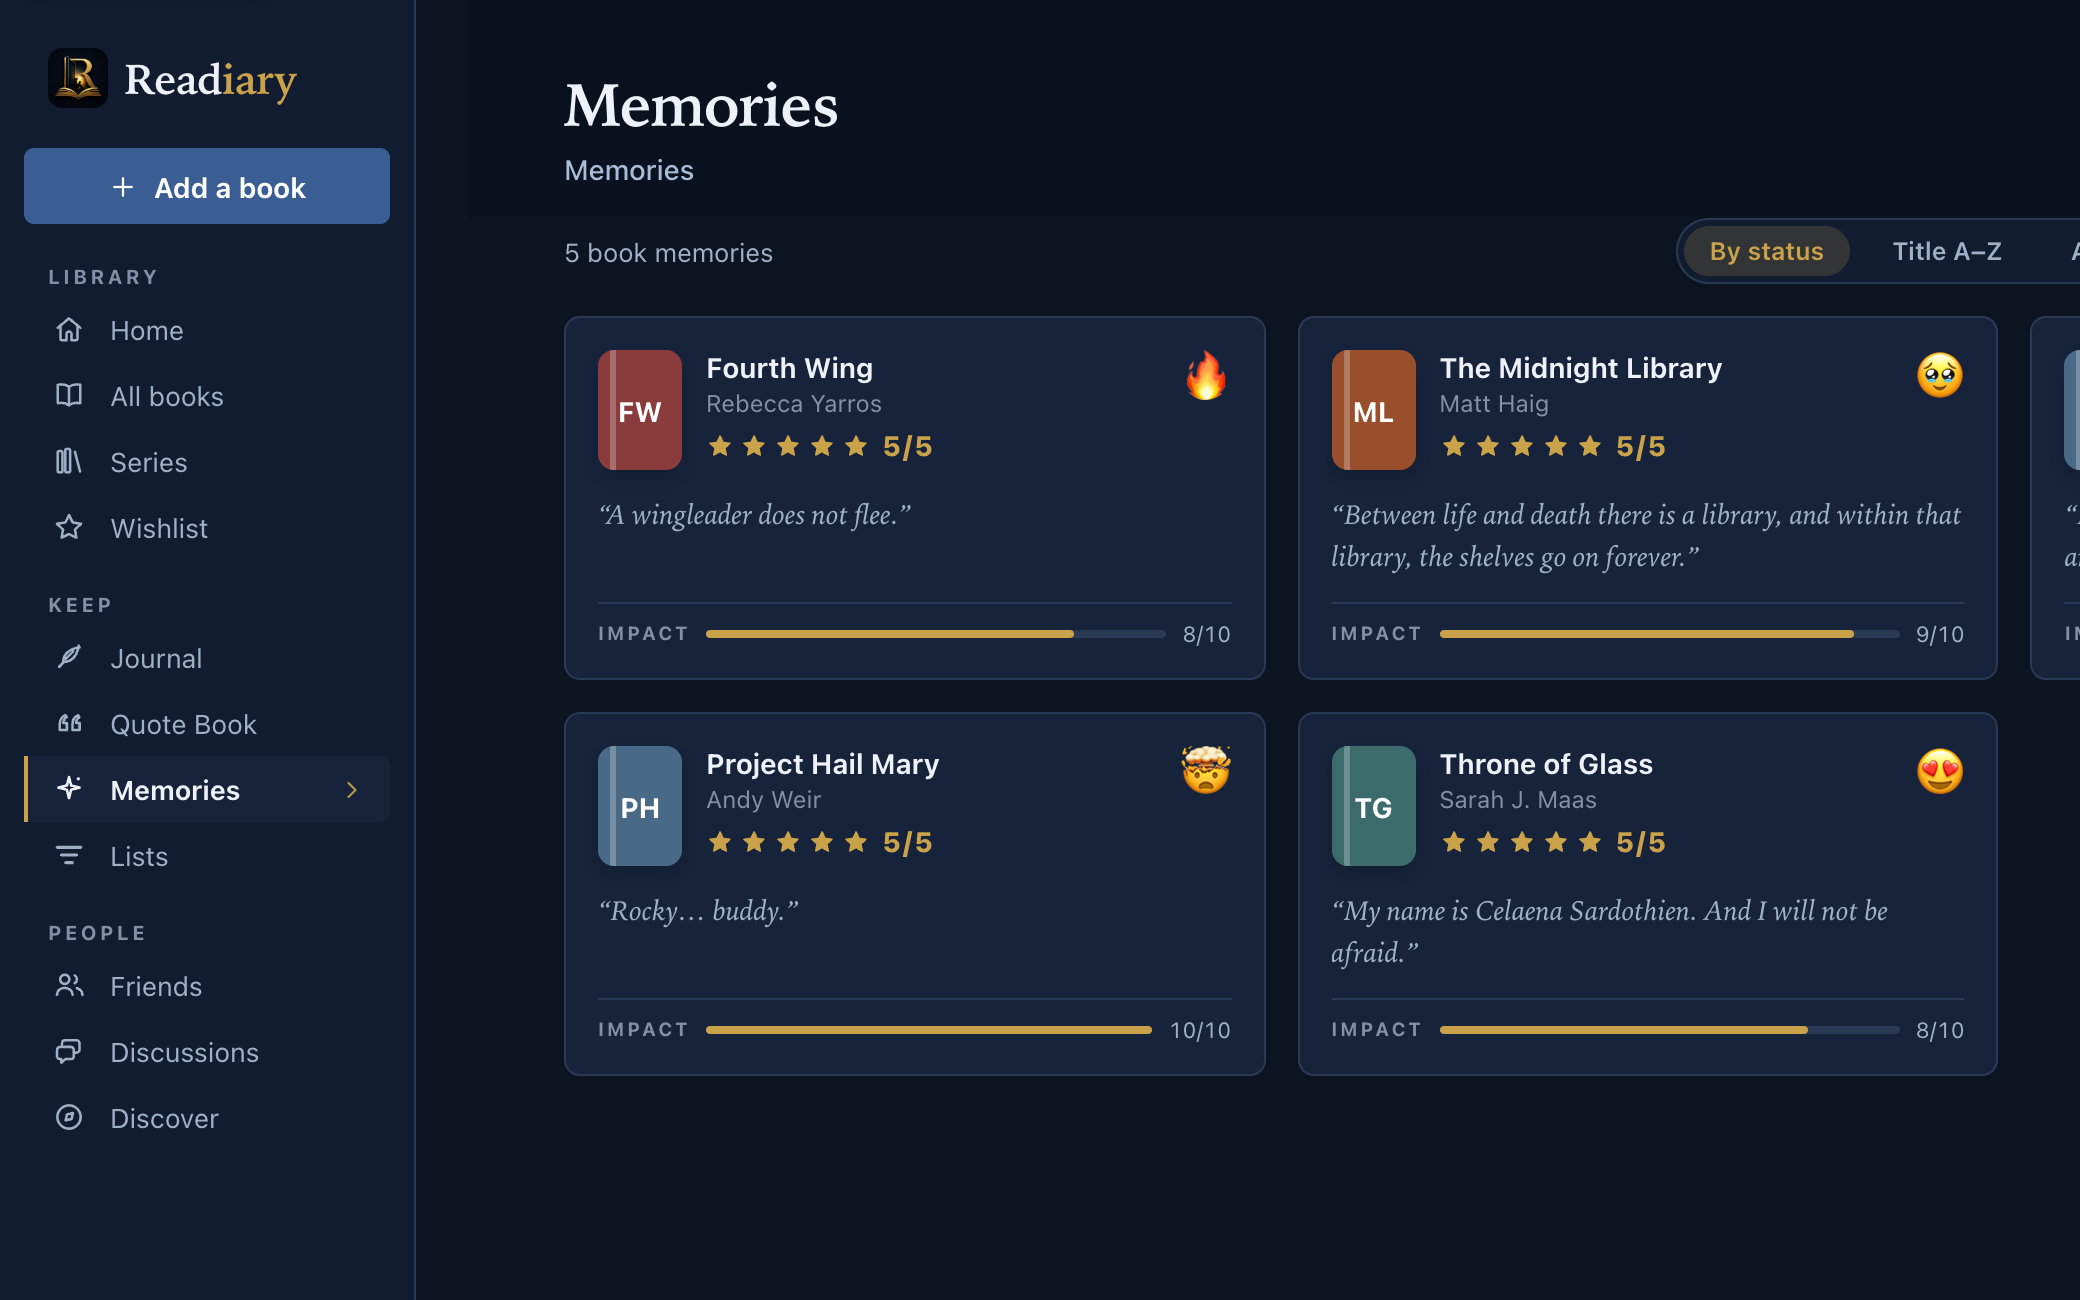2080x1300 pixels.
Task: Click author name Andy Weir
Action: point(763,800)
